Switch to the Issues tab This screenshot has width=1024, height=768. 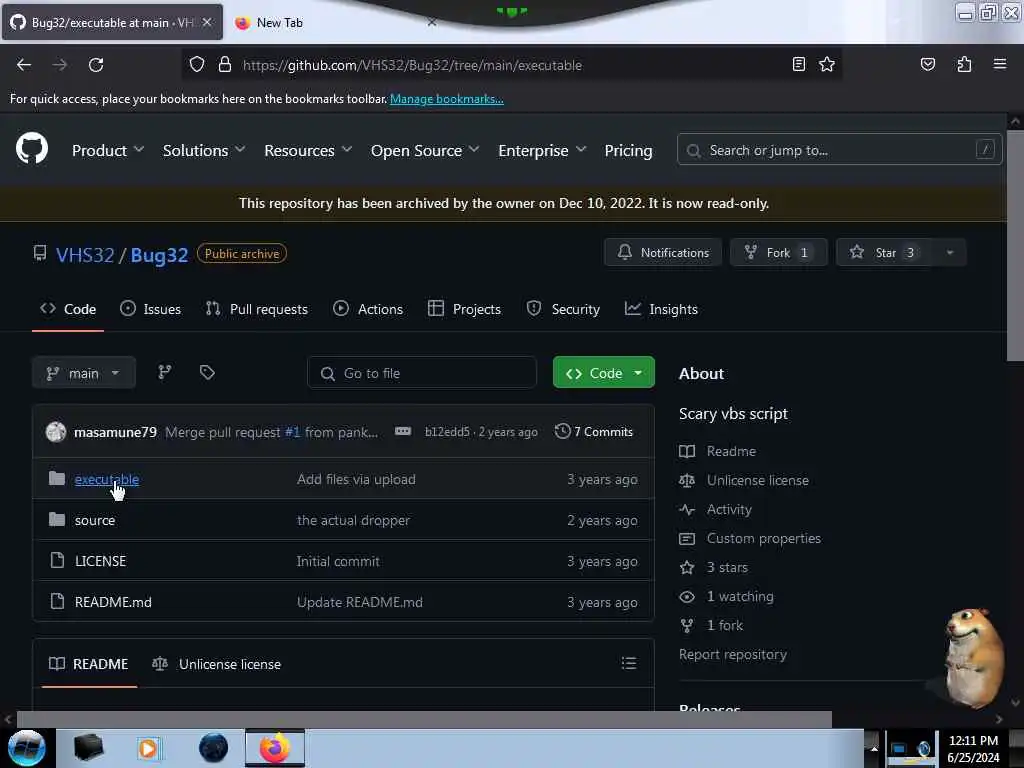150,309
